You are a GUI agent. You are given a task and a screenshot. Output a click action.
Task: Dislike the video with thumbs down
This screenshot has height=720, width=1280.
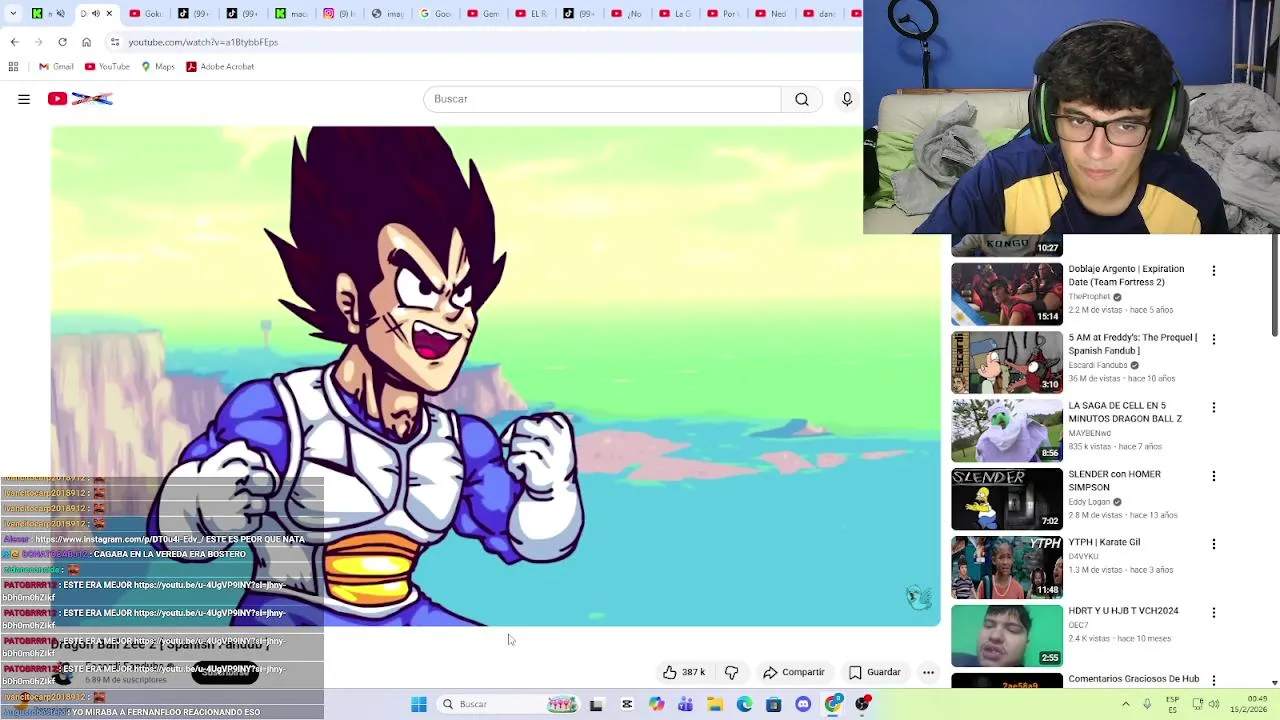pyautogui.click(x=731, y=672)
